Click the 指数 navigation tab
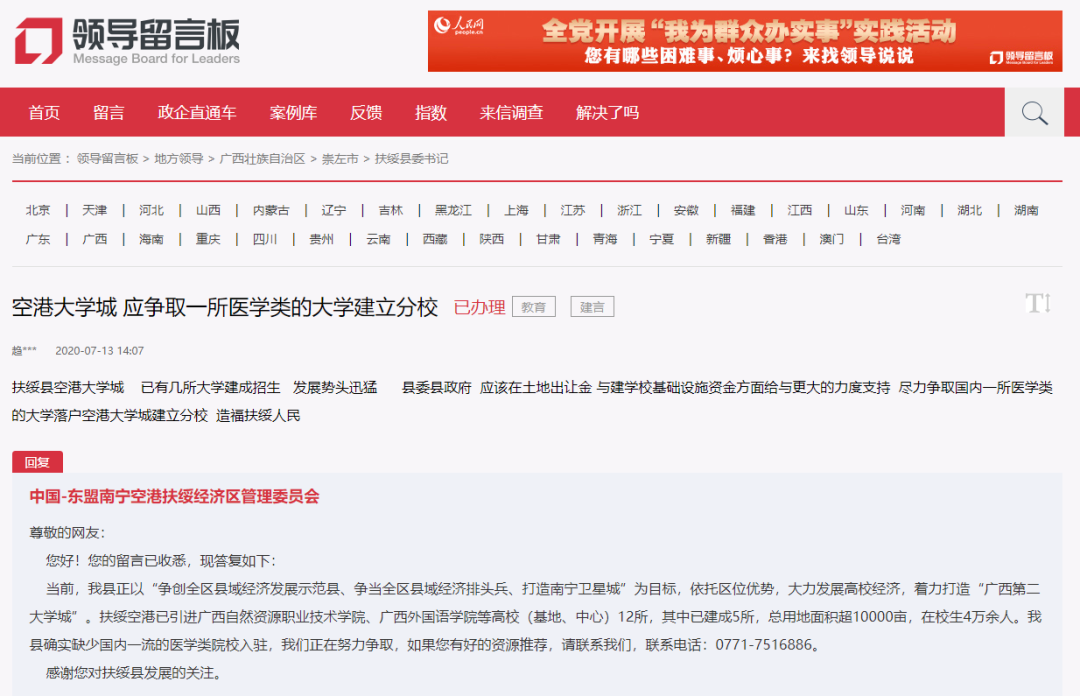Image resolution: width=1080 pixels, height=696 pixels. pos(431,112)
